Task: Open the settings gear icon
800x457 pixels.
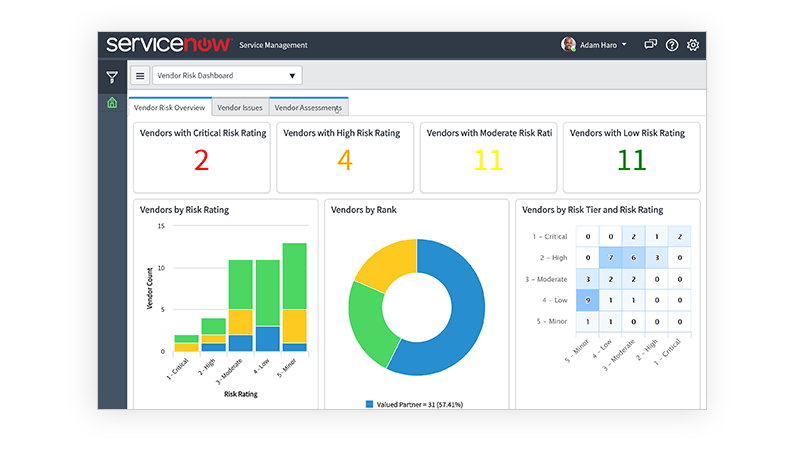Action: tap(693, 45)
